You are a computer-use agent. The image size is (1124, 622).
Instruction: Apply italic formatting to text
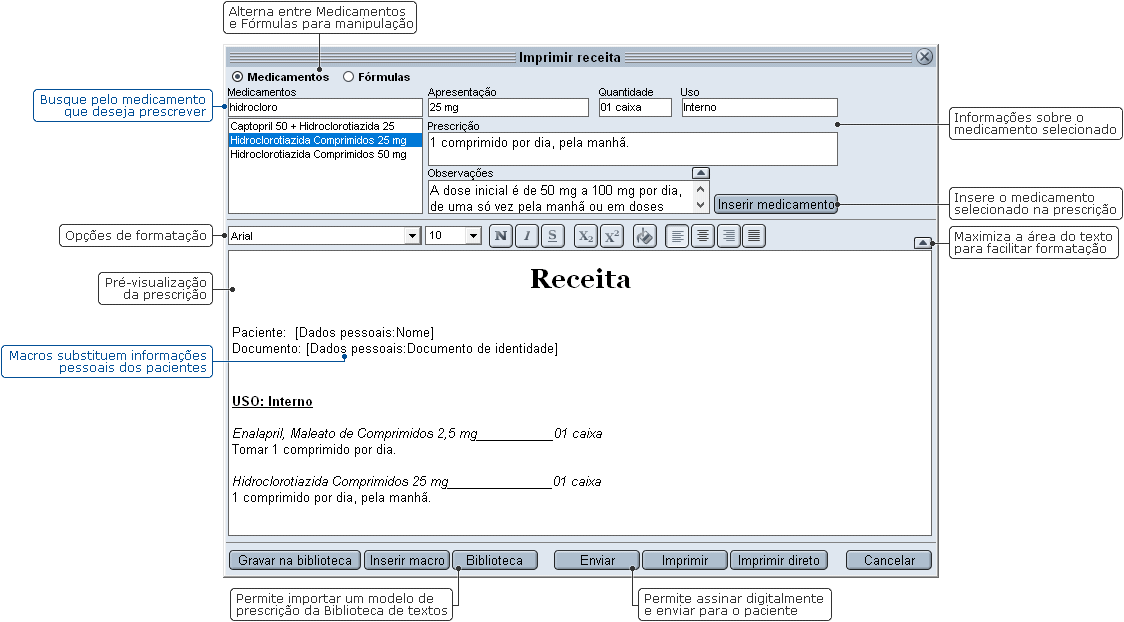526,236
